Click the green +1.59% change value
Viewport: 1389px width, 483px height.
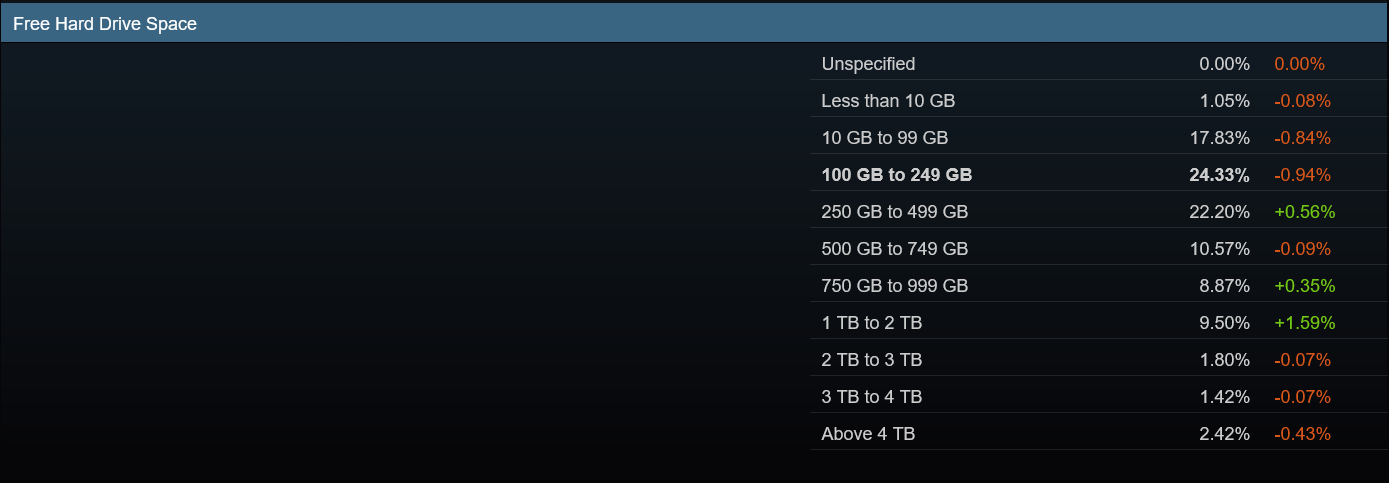point(1304,323)
